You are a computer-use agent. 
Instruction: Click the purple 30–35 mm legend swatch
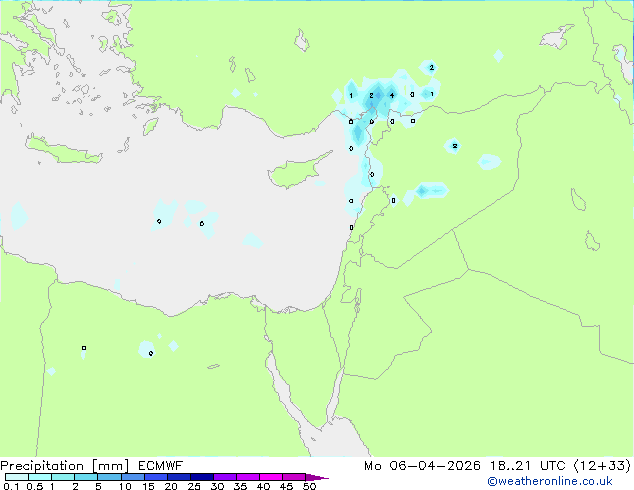click(224, 477)
